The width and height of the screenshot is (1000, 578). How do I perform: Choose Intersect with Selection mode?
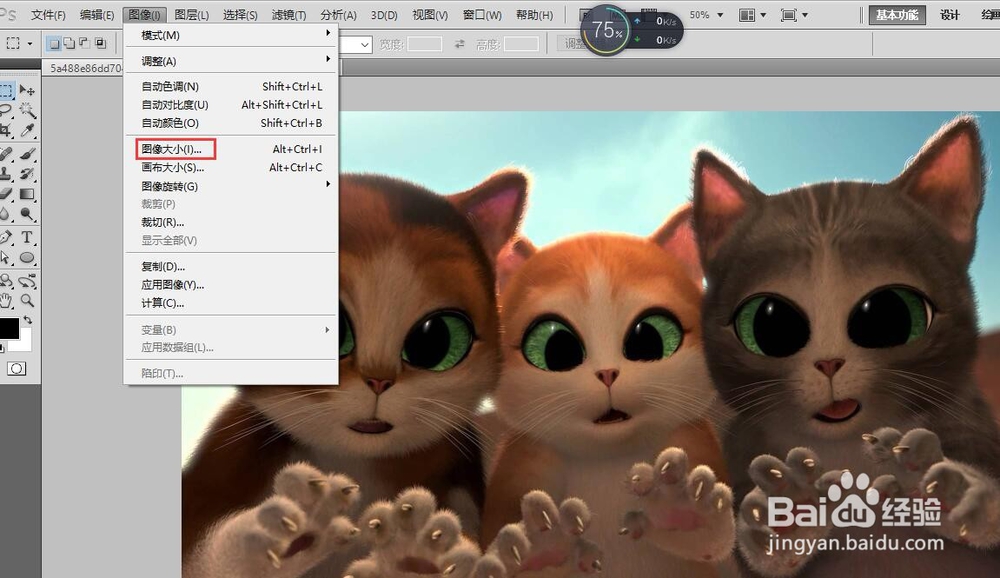pyautogui.click(x=100, y=43)
